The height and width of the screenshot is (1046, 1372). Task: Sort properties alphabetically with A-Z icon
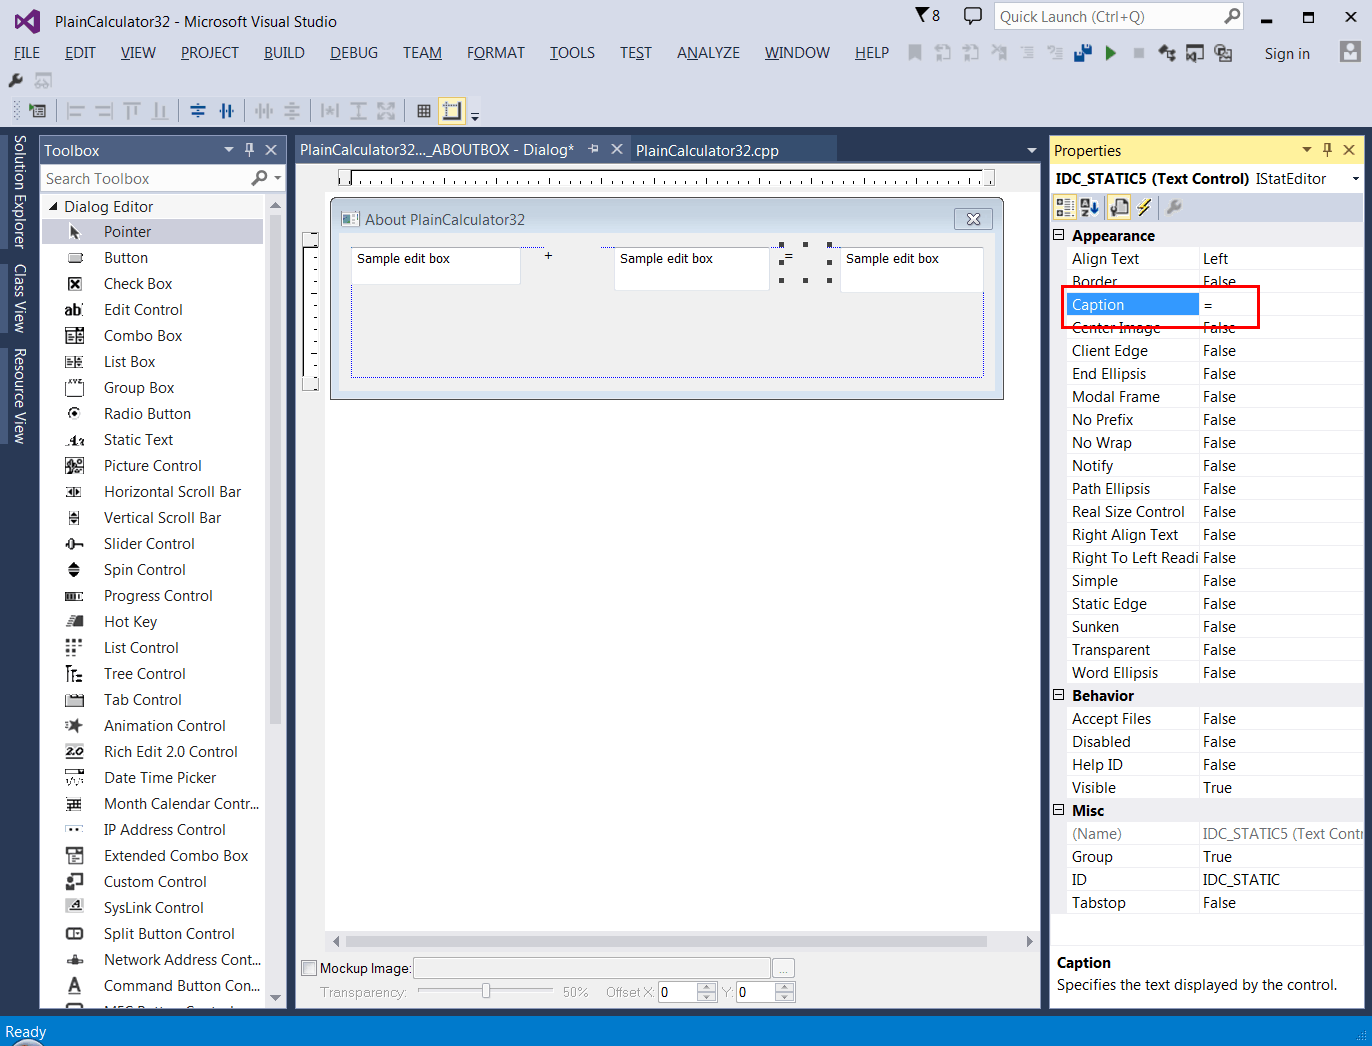(x=1090, y=207)
